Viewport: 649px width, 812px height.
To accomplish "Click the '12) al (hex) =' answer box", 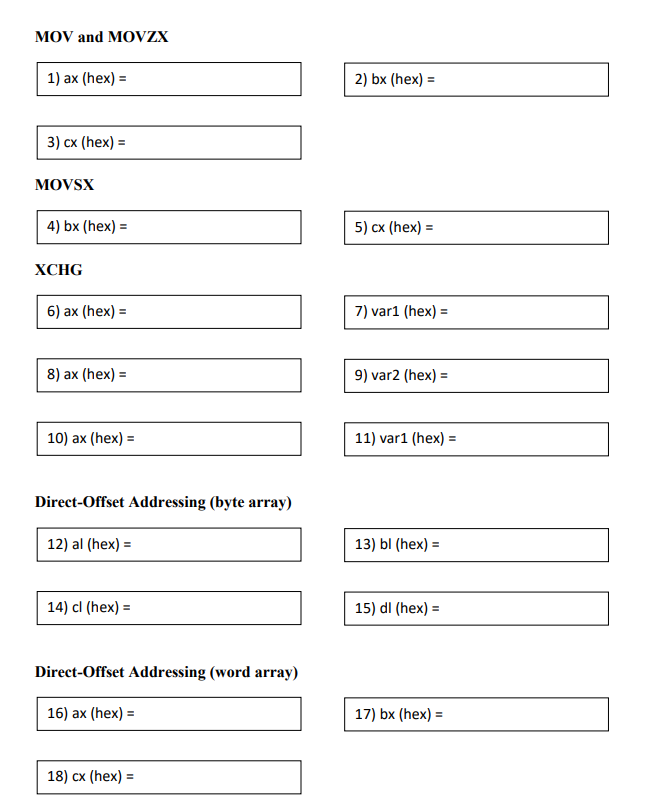I will click(x=169, y=545).
